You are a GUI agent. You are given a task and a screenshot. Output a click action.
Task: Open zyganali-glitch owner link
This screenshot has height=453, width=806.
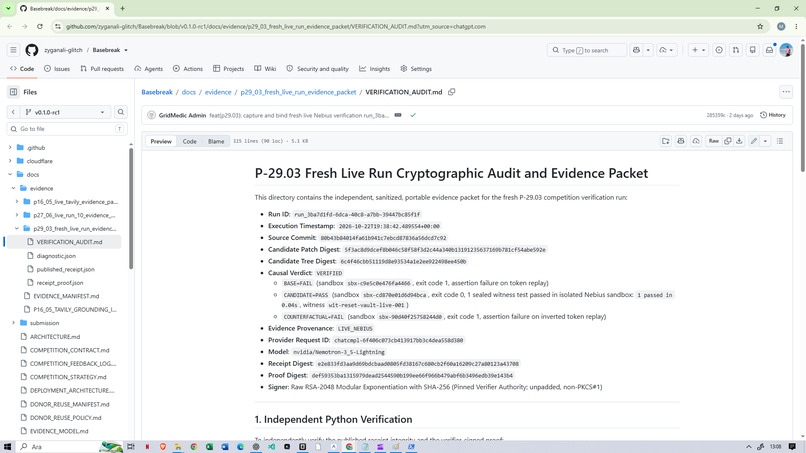63,50
